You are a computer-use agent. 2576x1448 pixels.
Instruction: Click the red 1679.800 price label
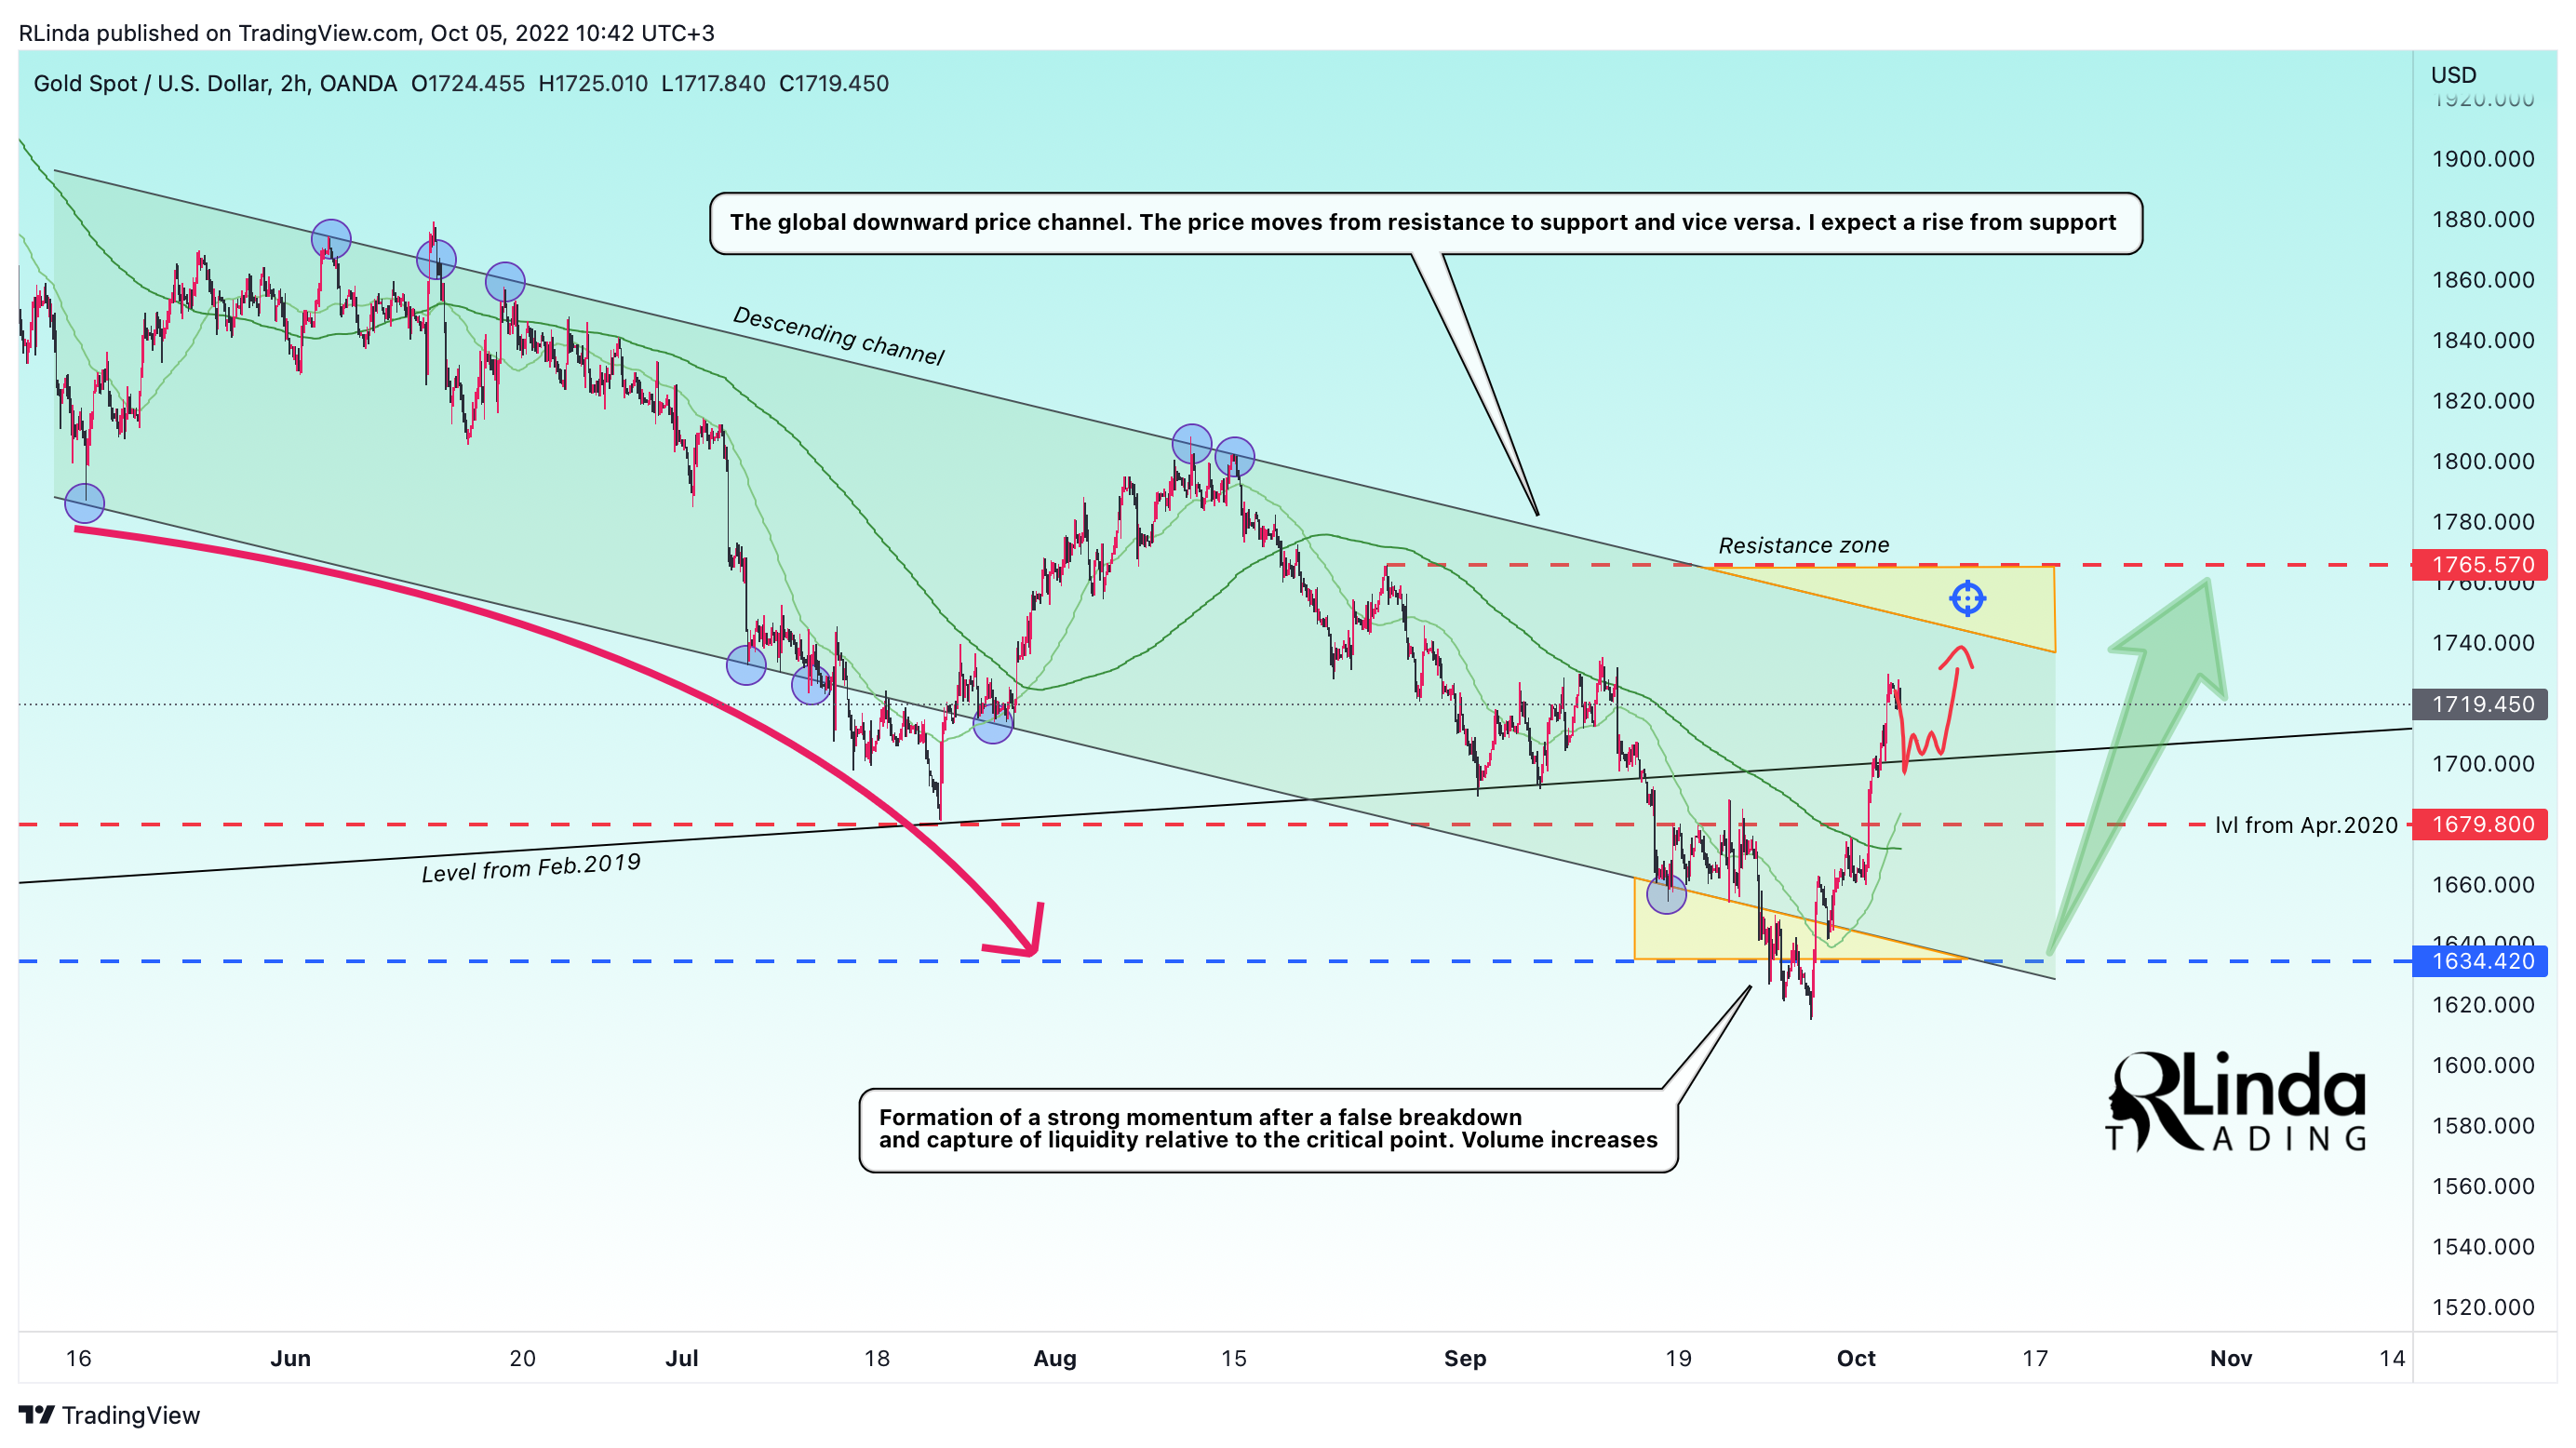2481,825
